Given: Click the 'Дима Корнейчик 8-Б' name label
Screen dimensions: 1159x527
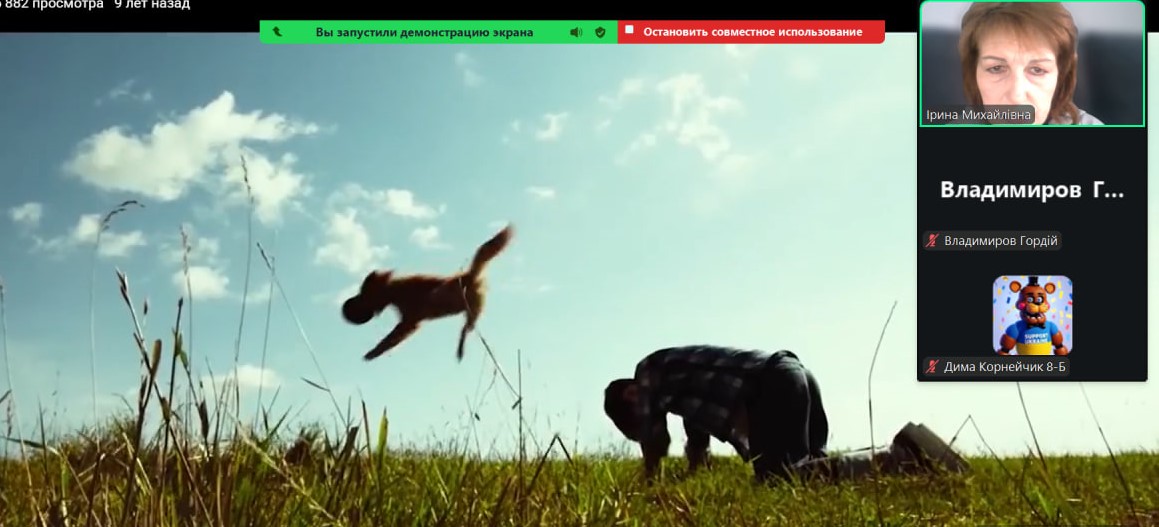Looking at the screenshot, I should coord(1005,367).
